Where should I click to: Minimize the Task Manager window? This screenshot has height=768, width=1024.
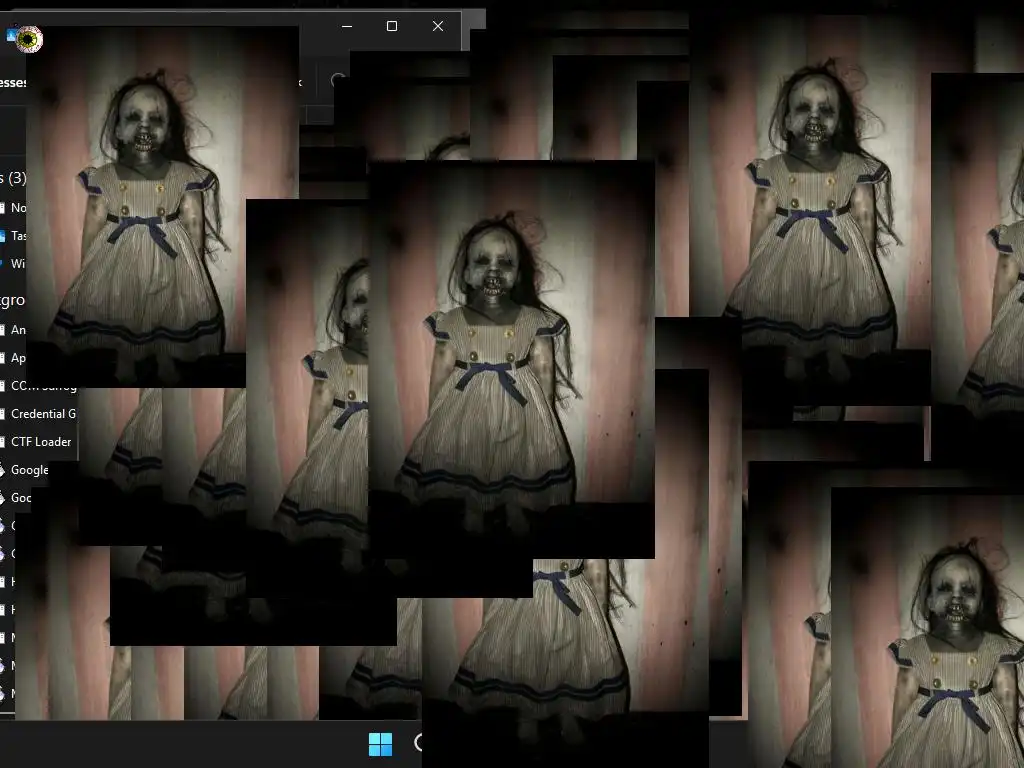point(347,26)
